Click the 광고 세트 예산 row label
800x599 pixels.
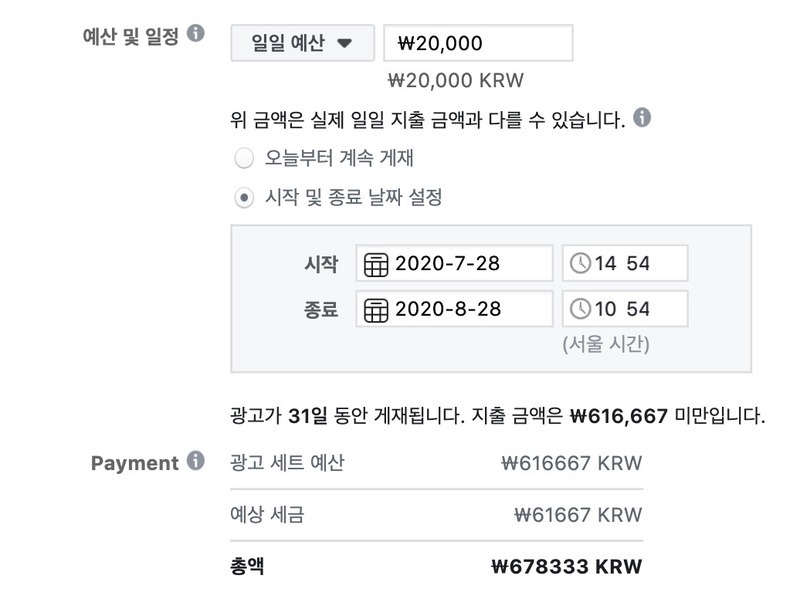coord(287,463)
